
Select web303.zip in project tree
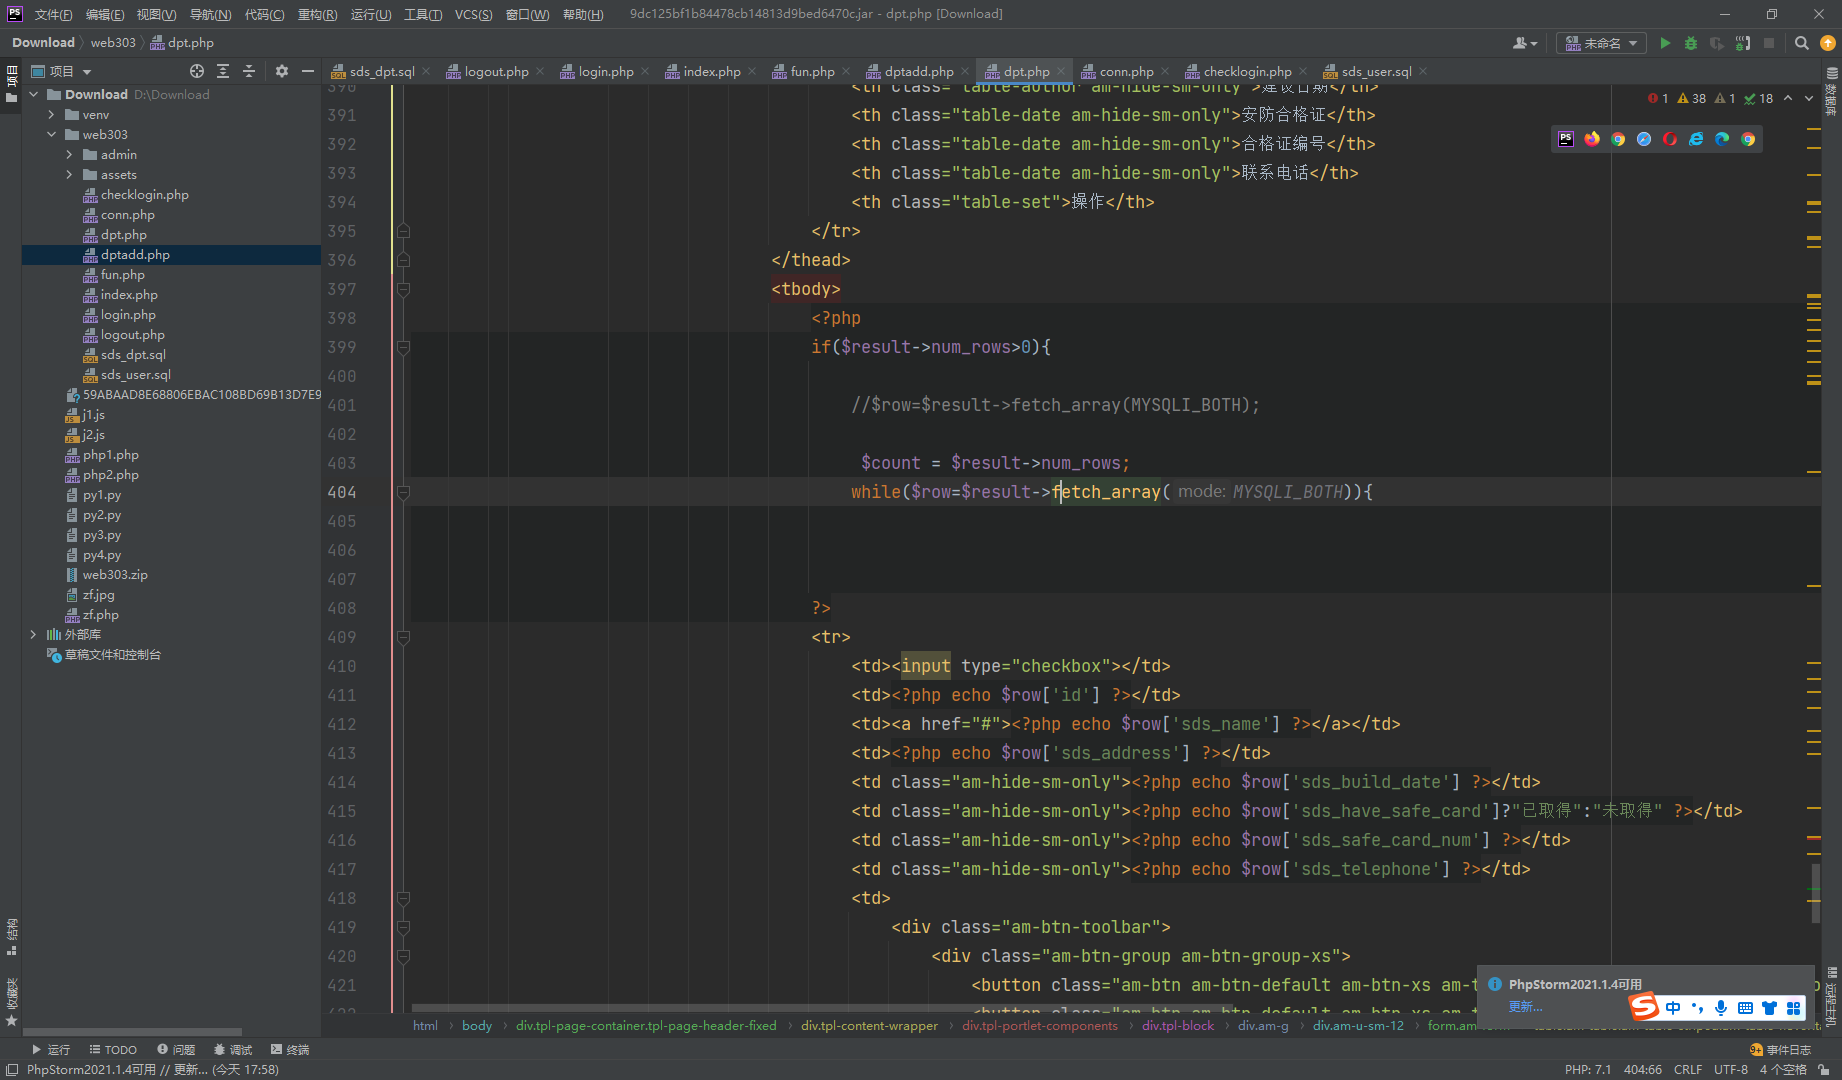[x=115, y=575]
